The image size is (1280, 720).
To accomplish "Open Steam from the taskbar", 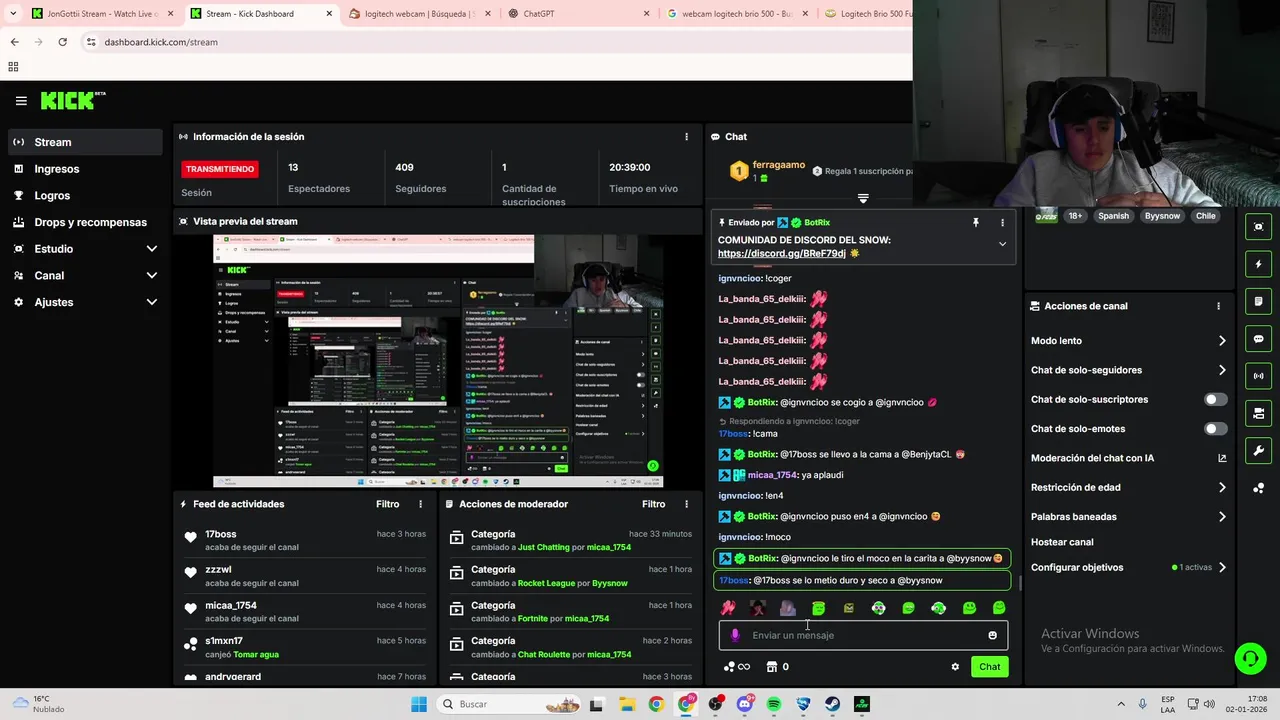I will pos(832,704).
